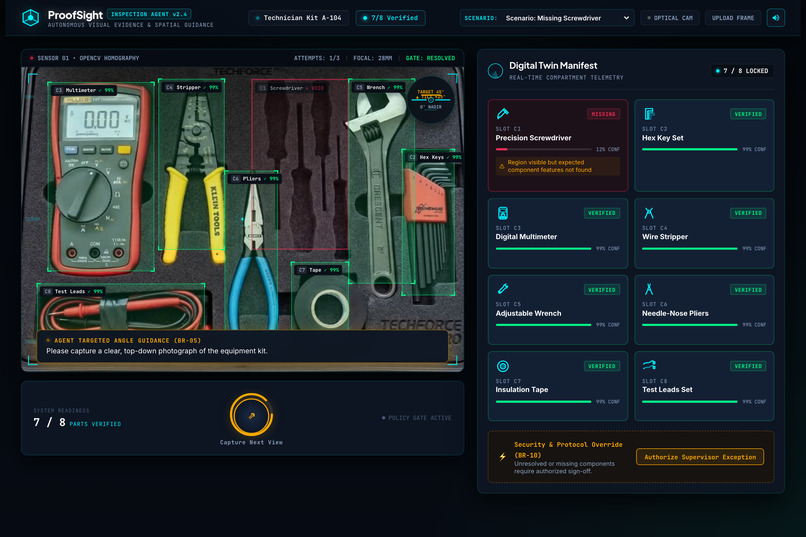806x537 pixels.
Task: Click the Digital Twin Manifest circular icon
Action: pyautogui.click(x=495, y=71)
